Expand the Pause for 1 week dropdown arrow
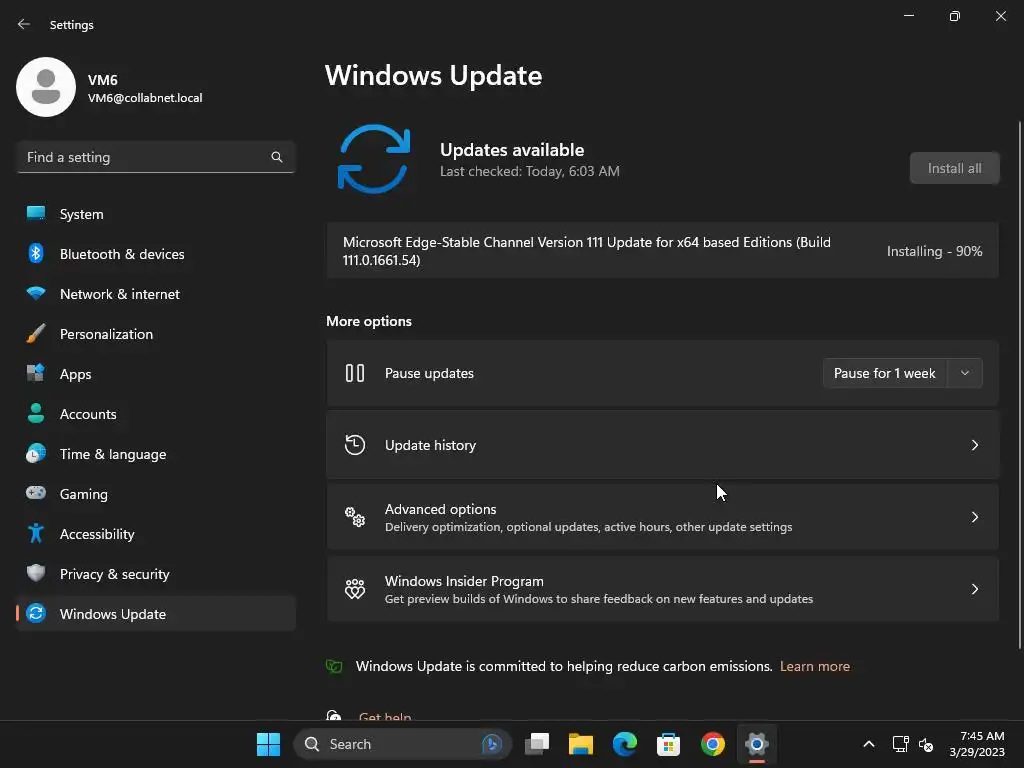The height and width of the screenshot is (768, 1024). pos(965,373)
